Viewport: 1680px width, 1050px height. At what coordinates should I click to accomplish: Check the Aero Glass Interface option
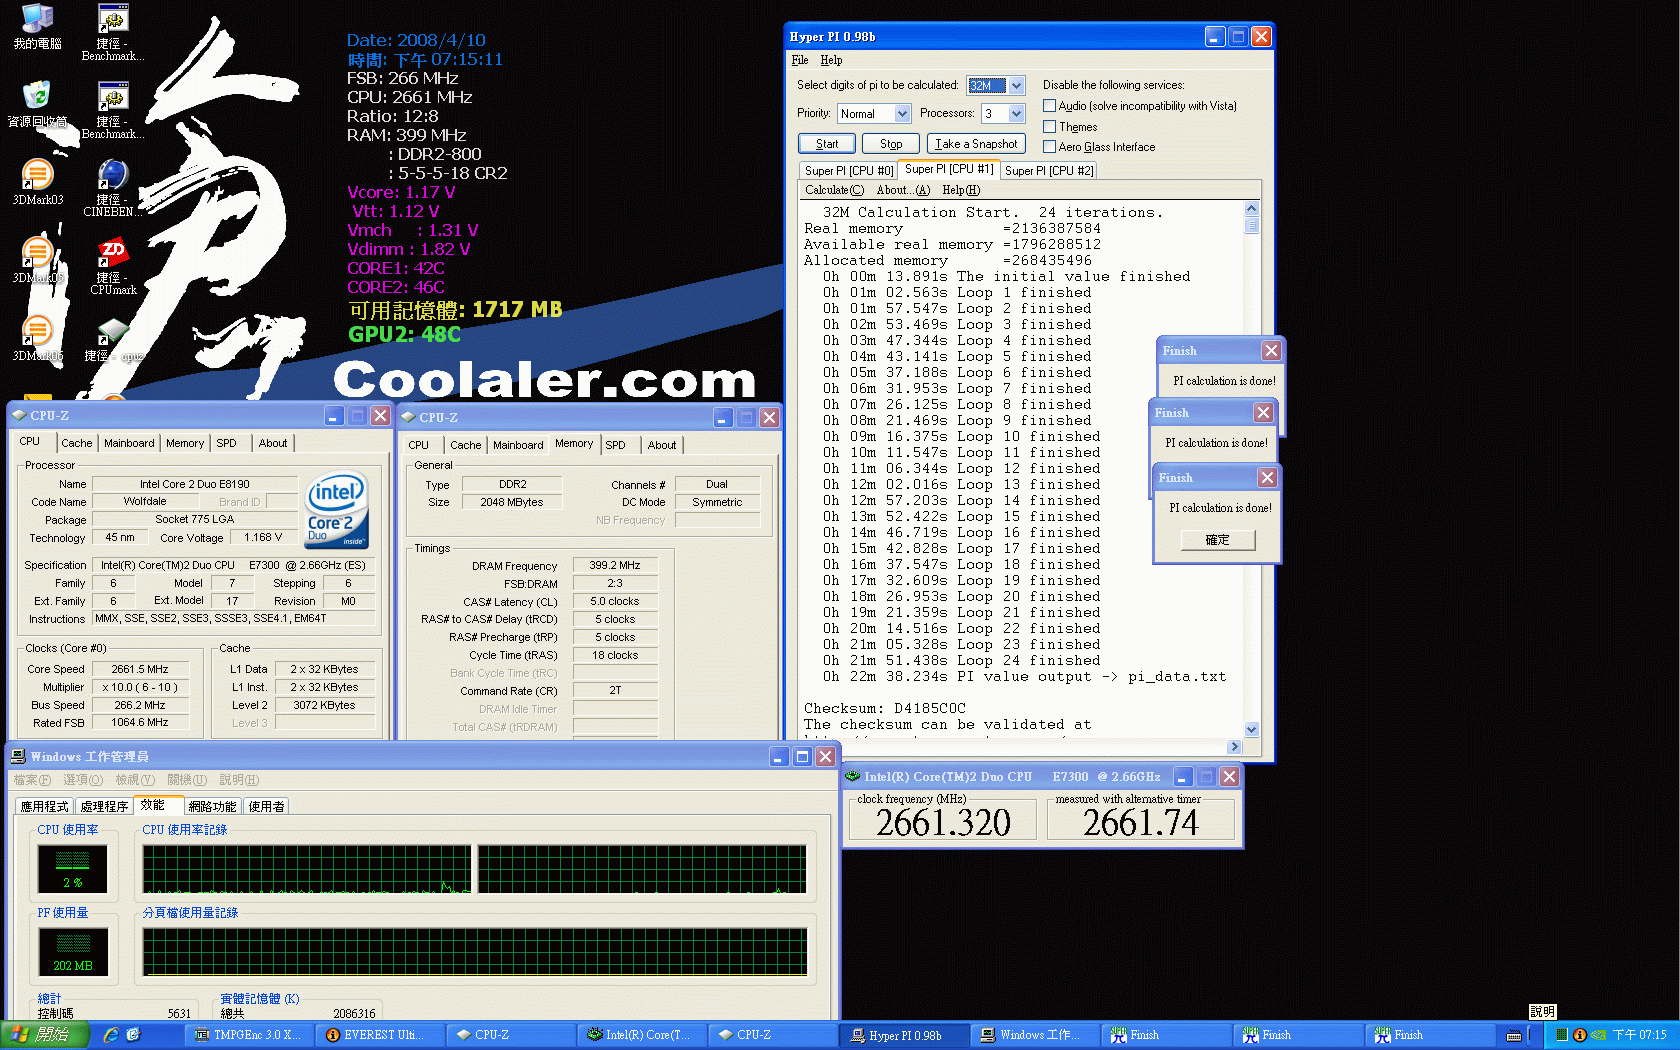pyautogui.click(x=1049, y=147)
